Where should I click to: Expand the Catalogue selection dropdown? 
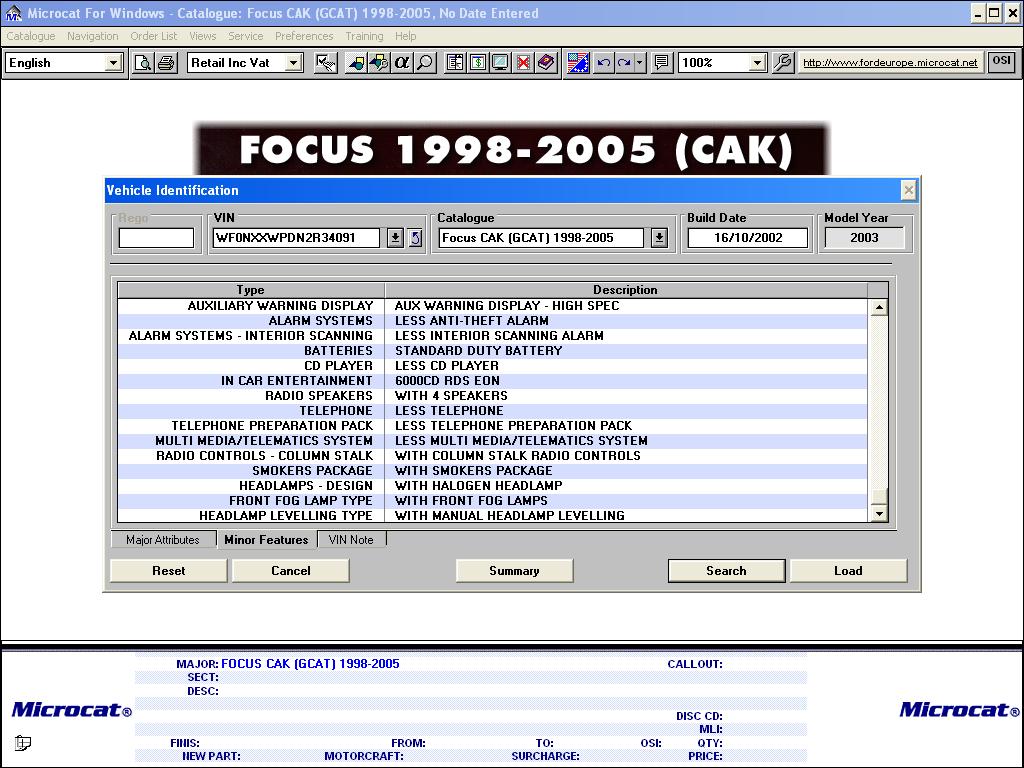659,238
